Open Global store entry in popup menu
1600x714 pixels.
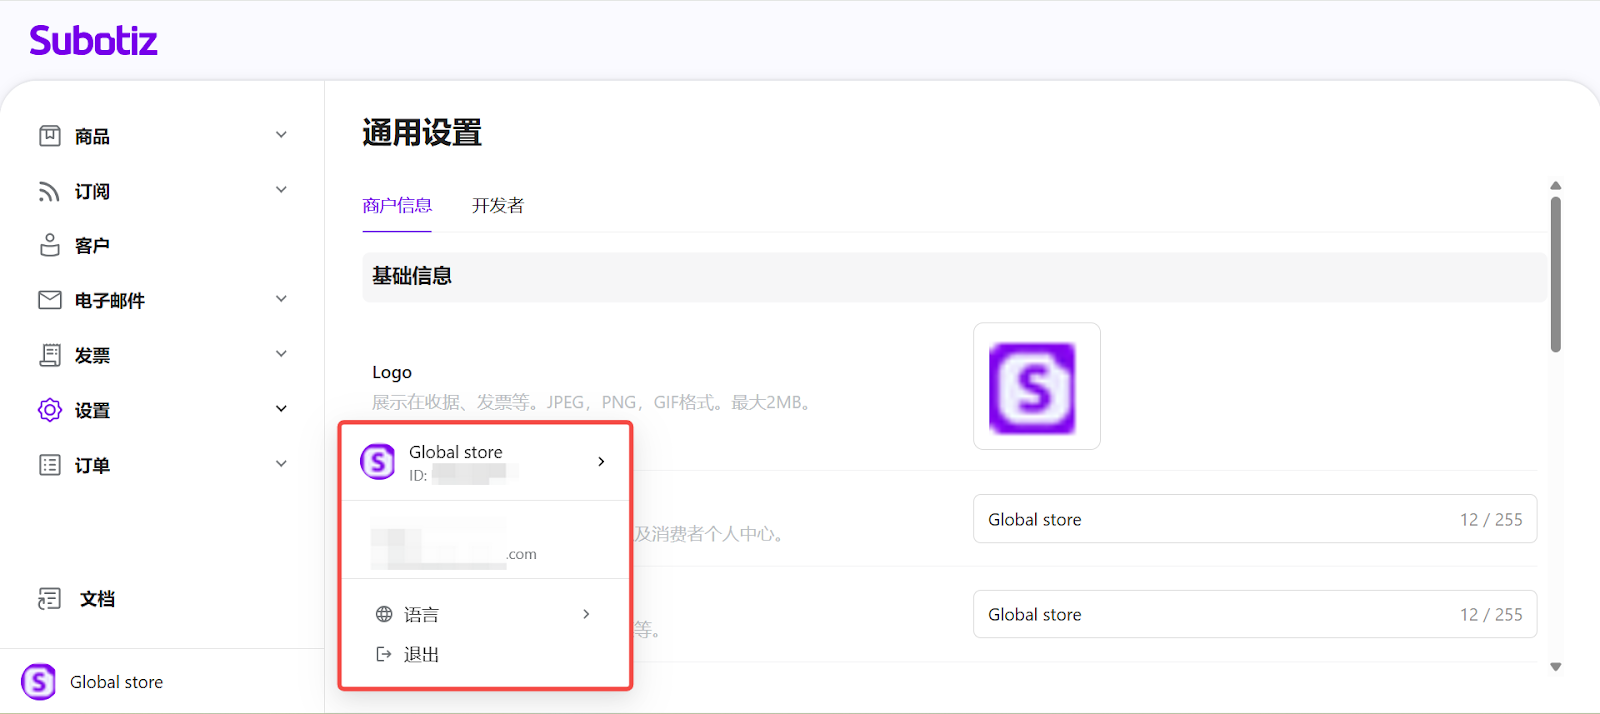pyautogui.click(x=485, y=462)
